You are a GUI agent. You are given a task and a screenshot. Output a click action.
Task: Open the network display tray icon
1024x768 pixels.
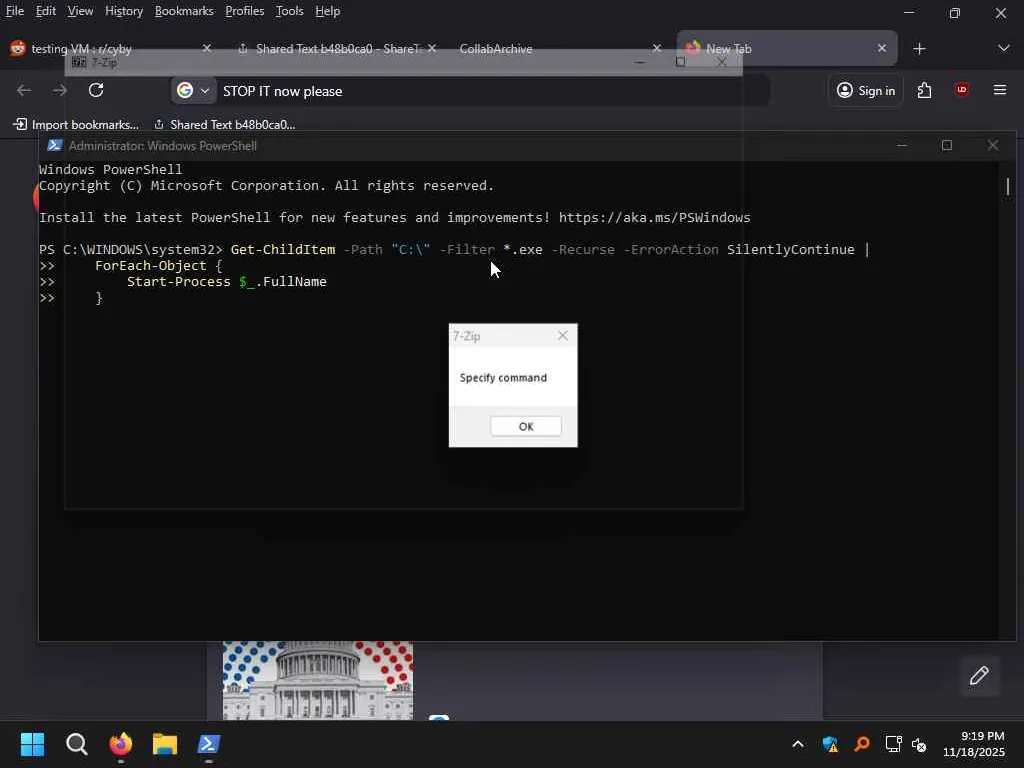click(x=893, y=744)
